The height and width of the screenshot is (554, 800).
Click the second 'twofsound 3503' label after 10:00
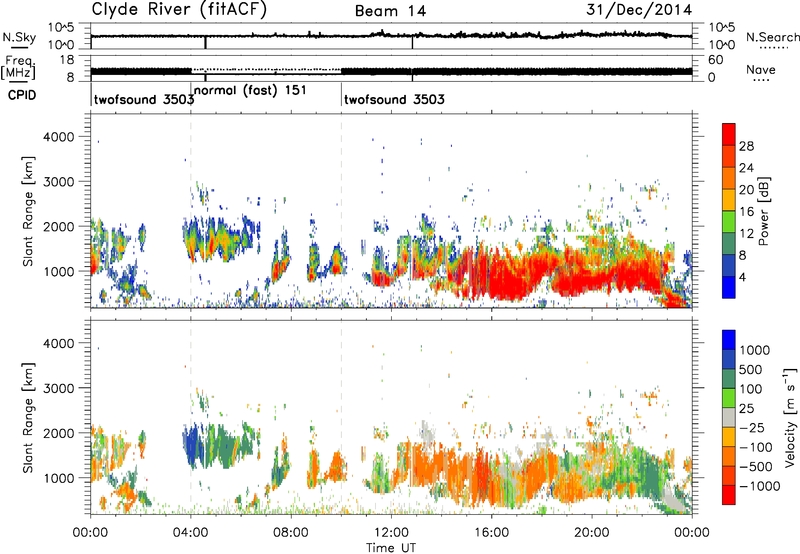tap(394, 99)
